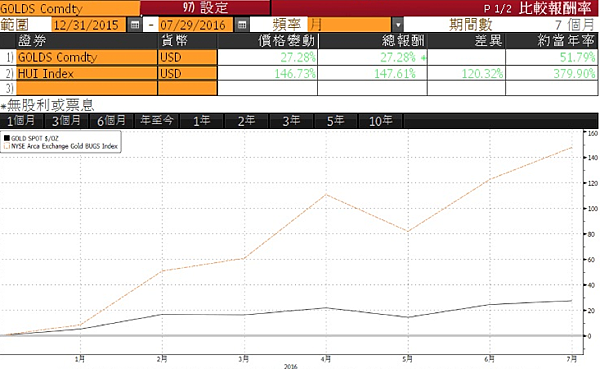Expand the frequency dropdown arrow
Image resolution: width=600 pixels, height=369 pixels.
coord(398,25)
